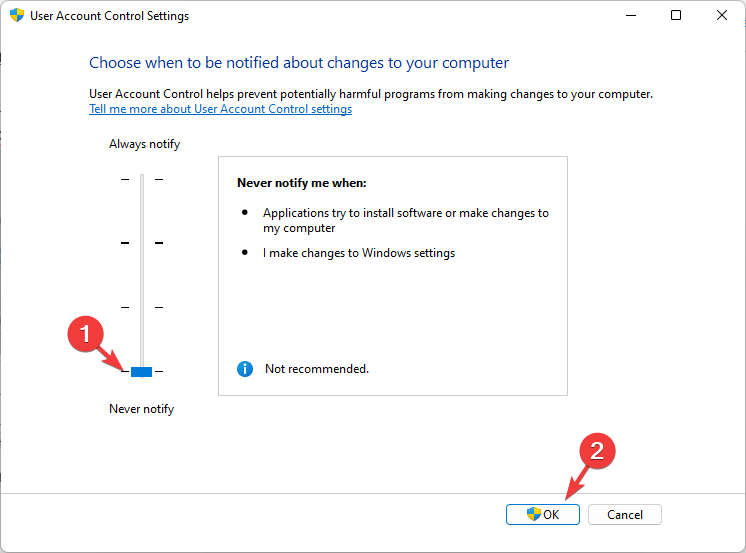This screenshot has width=746, height=553.
Task: Click the Always notify label above the slider
Action: click(144, 144)
